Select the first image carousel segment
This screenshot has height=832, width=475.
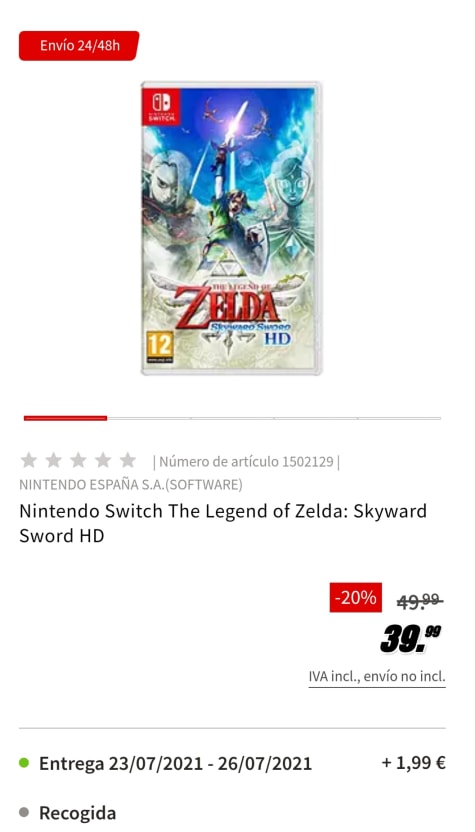65,418
